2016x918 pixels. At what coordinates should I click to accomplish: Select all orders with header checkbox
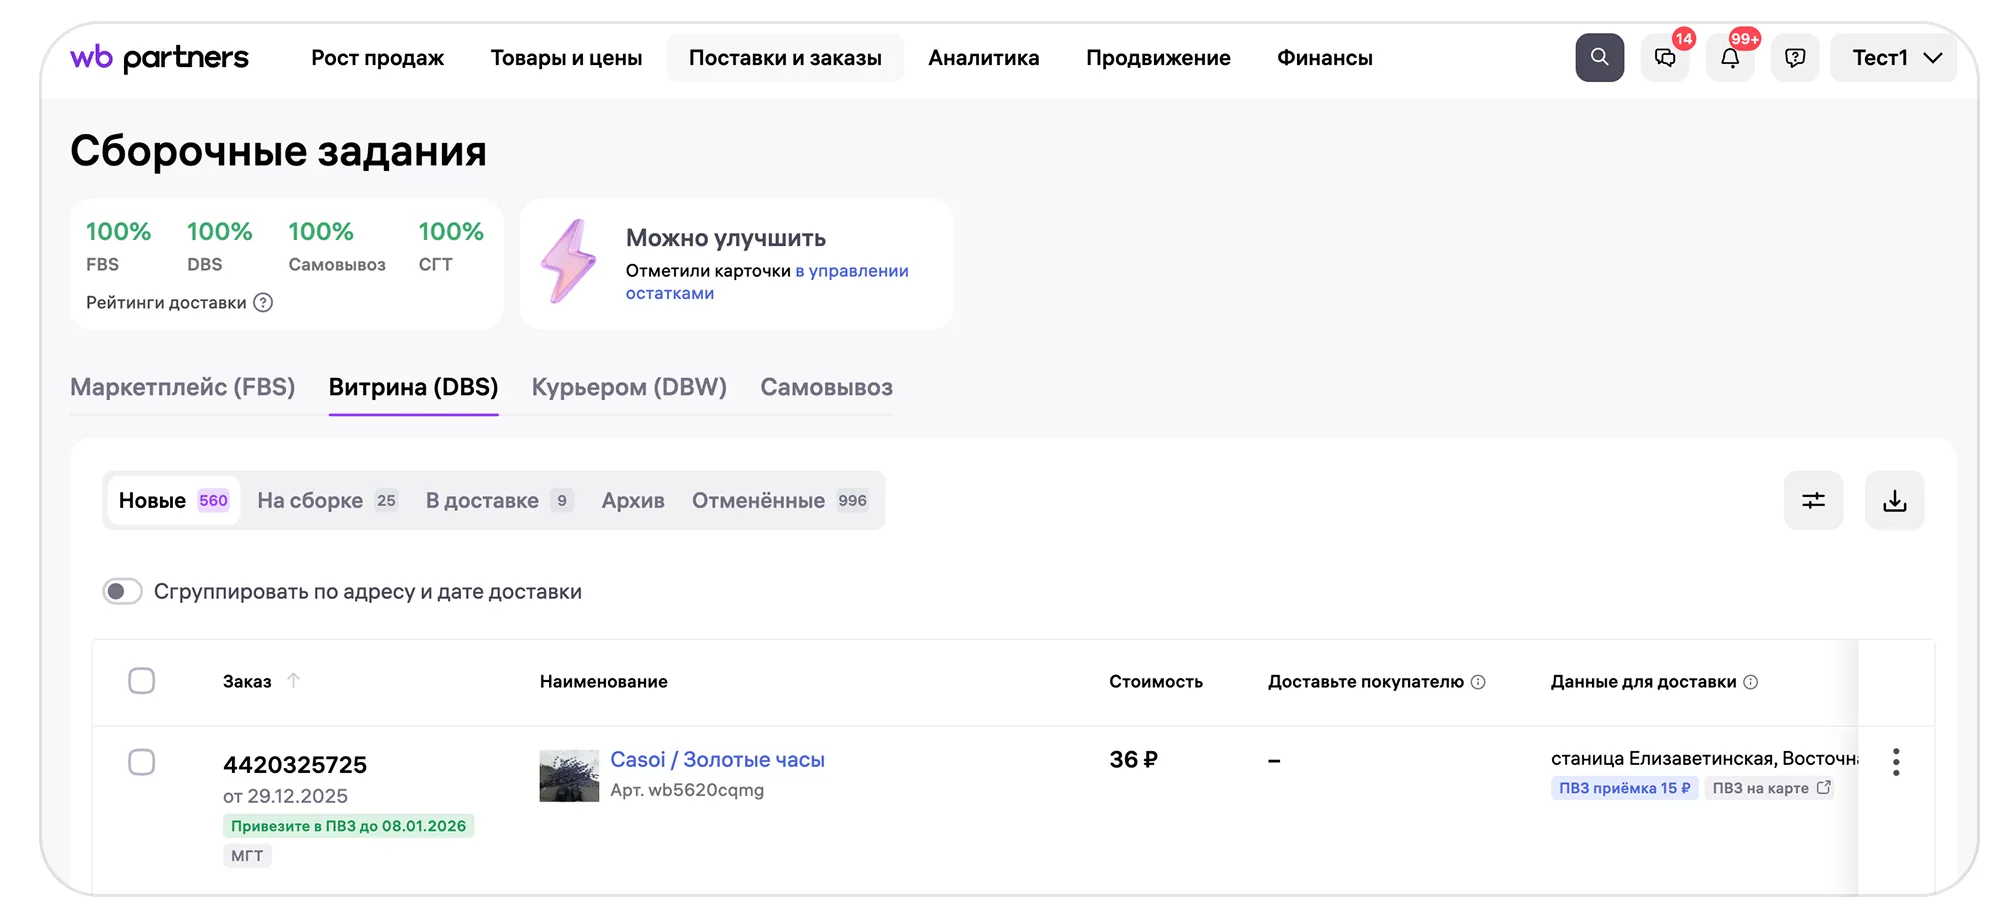coord(142,681)
